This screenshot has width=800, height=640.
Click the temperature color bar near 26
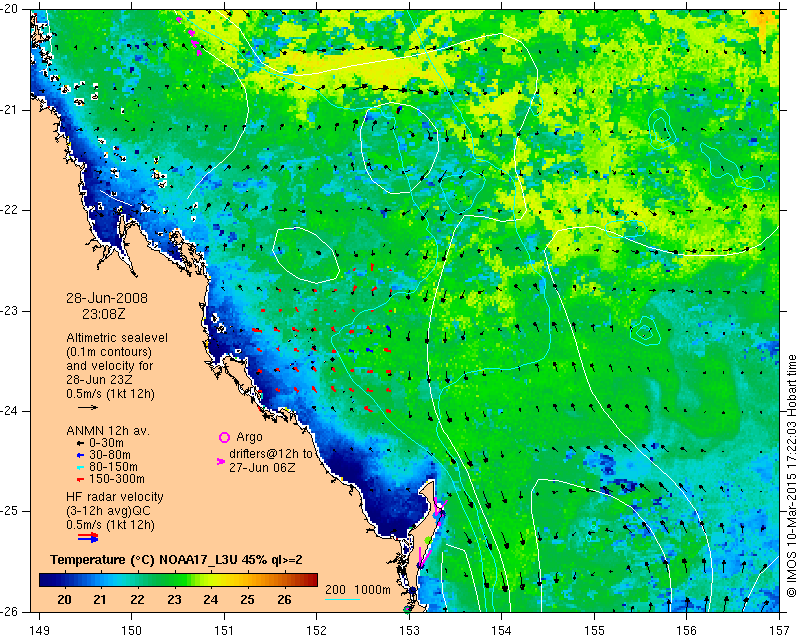click(286, 580)
